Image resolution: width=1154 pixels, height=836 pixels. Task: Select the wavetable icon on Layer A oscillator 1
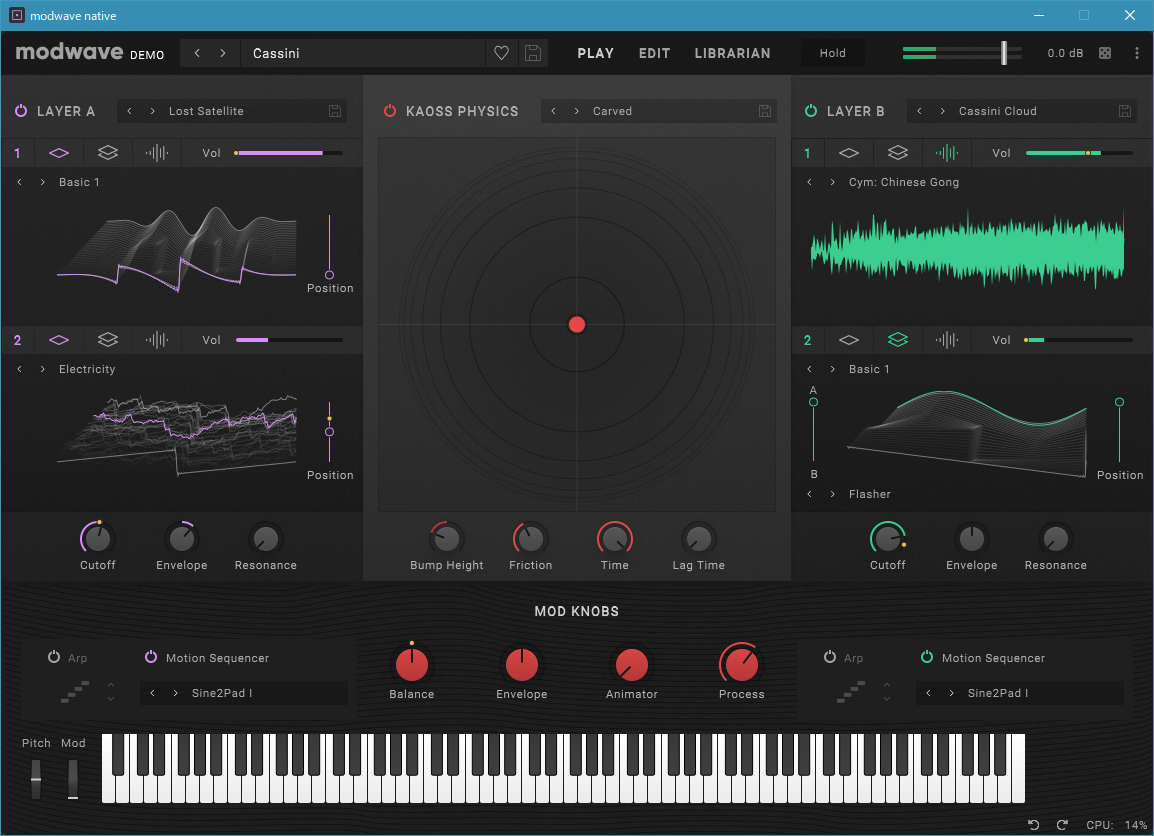tap(57, 152)
